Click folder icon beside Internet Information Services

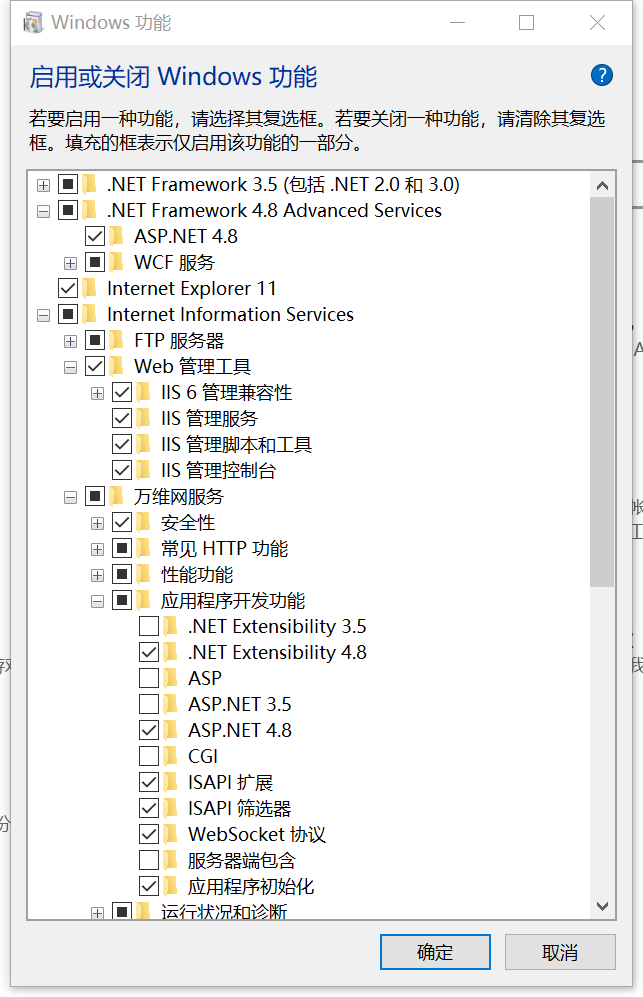coord(90,314)
